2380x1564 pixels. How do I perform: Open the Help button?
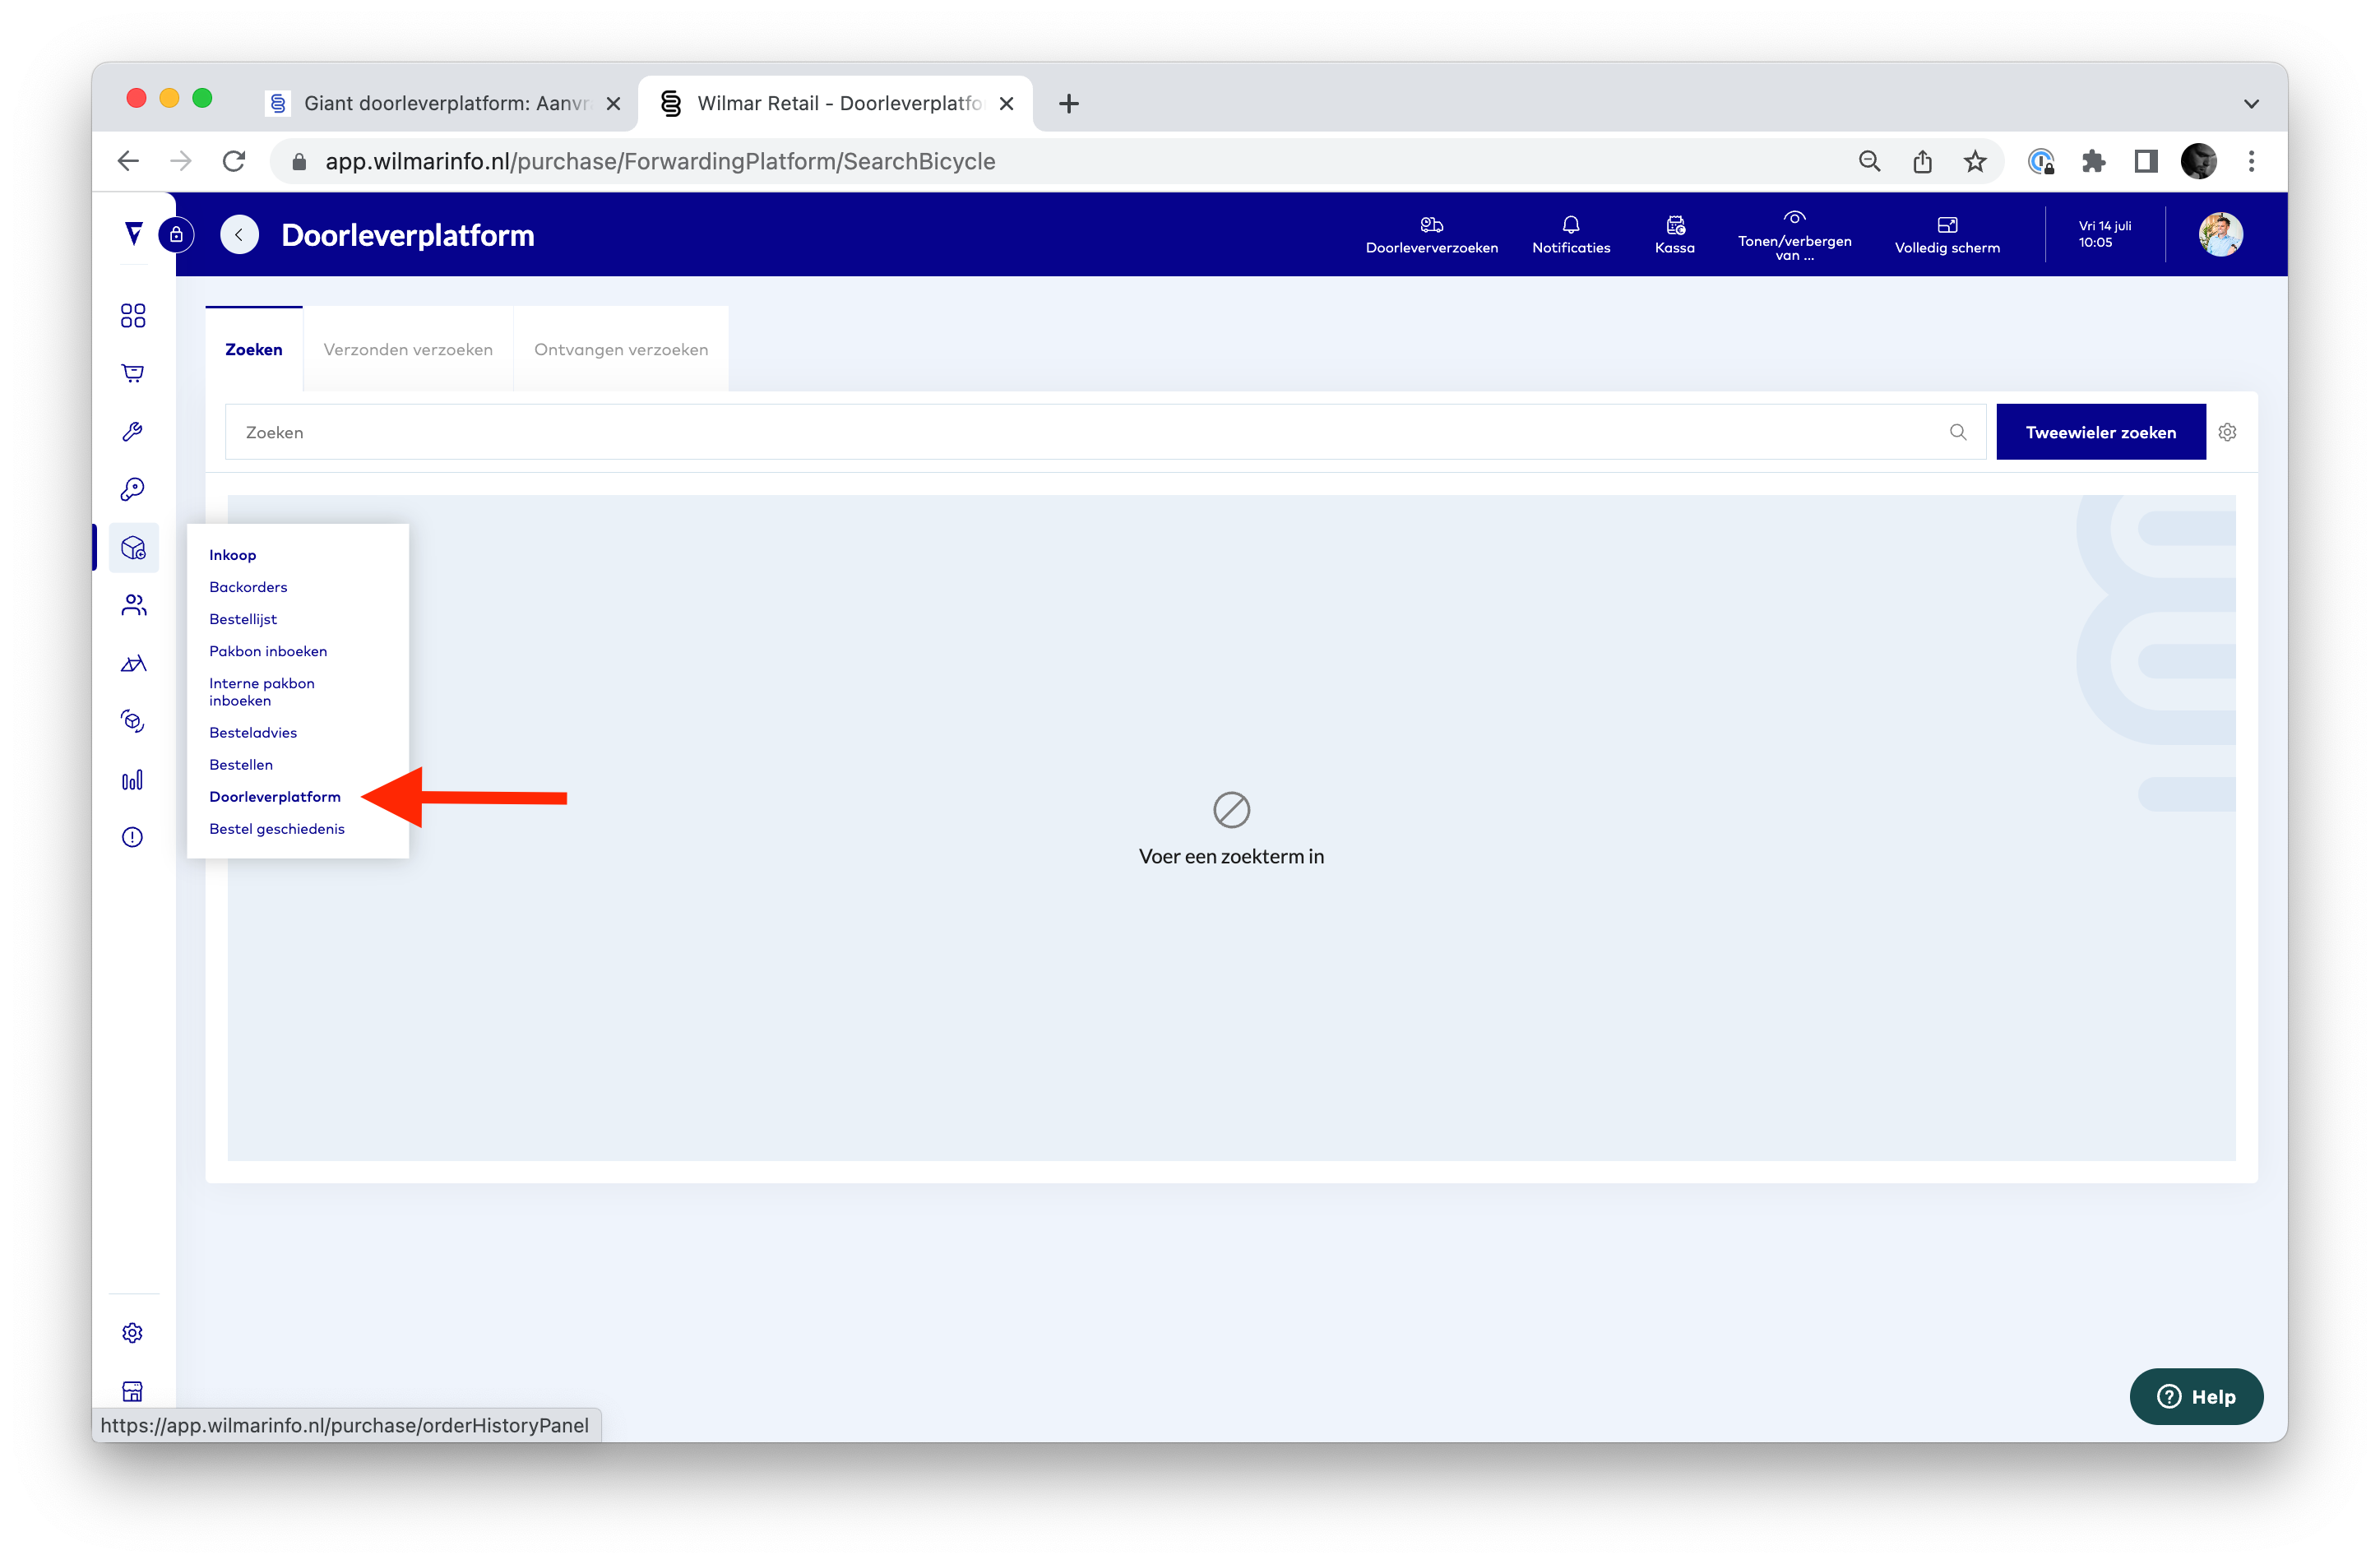(x=2195, y=1396)
